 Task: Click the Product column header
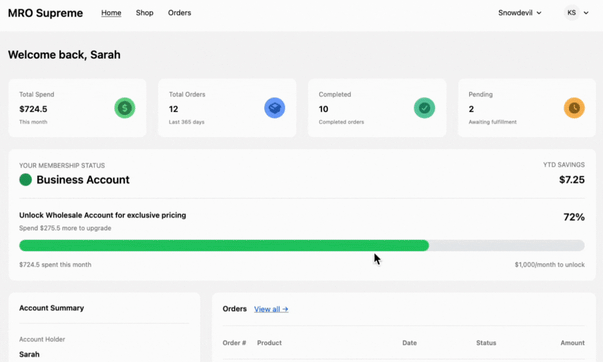click(x=269, y=343)
